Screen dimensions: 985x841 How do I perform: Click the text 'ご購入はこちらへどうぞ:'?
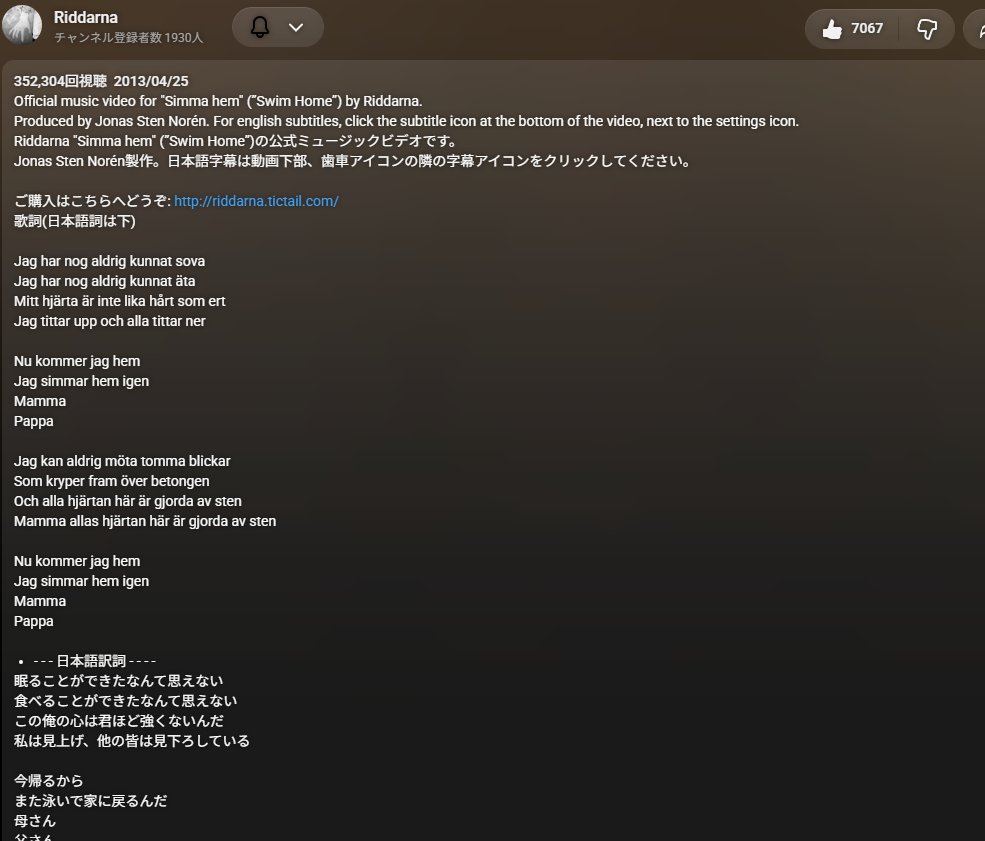(92, 201)
